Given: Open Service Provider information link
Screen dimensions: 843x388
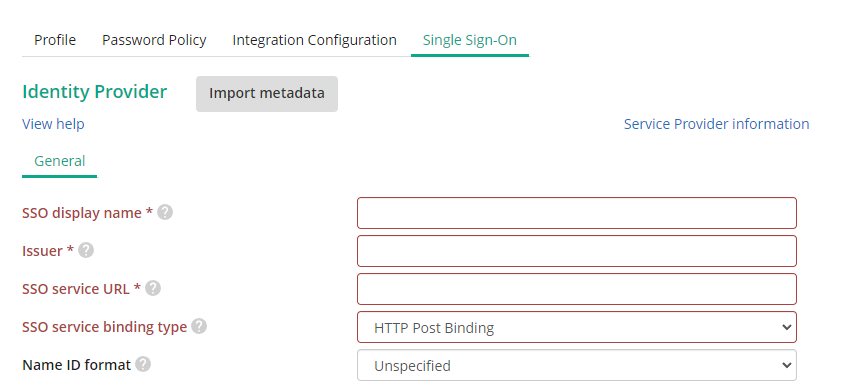Looking at the screenshot, I should (x=716, y=124).
